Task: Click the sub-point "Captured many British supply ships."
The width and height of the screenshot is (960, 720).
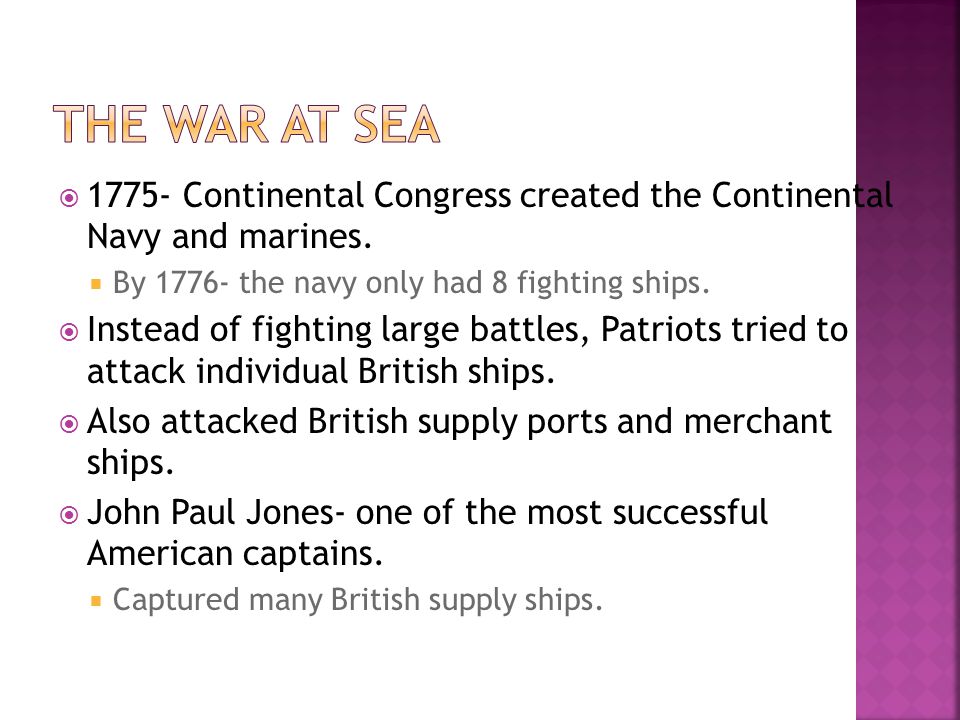Action: 358,600
